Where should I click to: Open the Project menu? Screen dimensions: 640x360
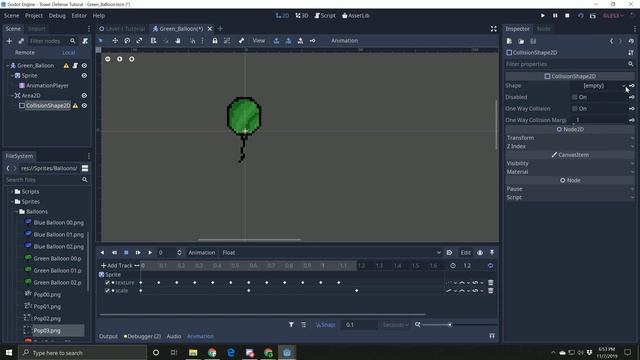click(x=34, y=16)
